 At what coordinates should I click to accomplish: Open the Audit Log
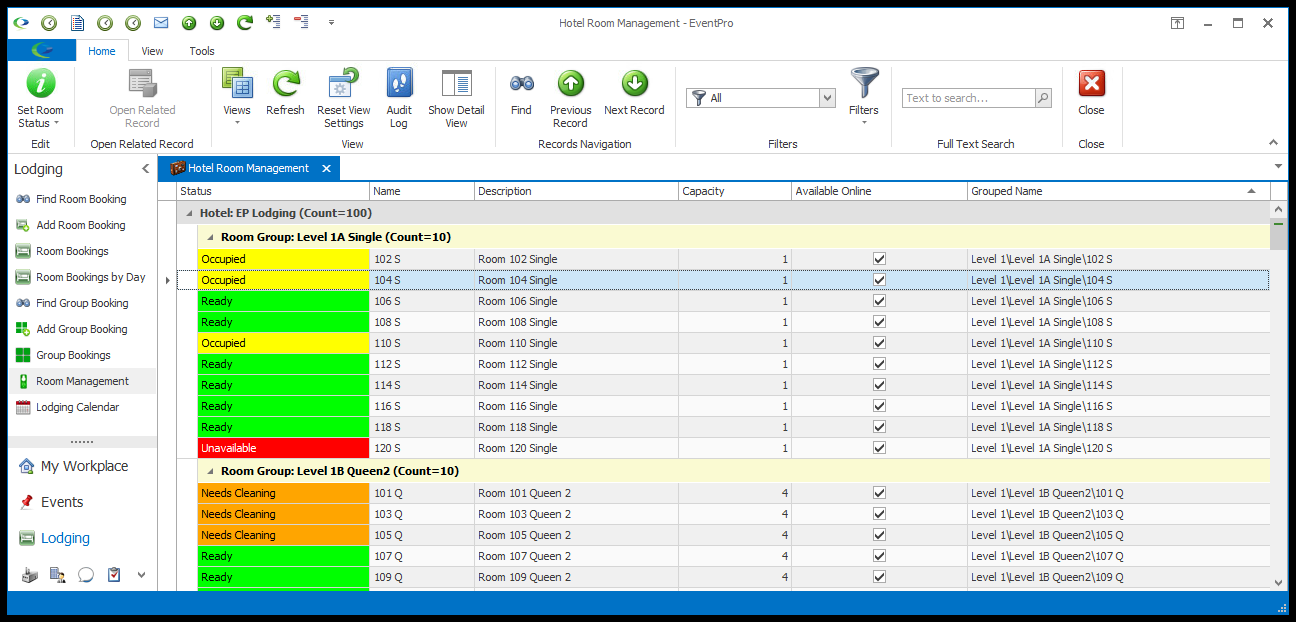pyautogui.click(x=399, y=98)
